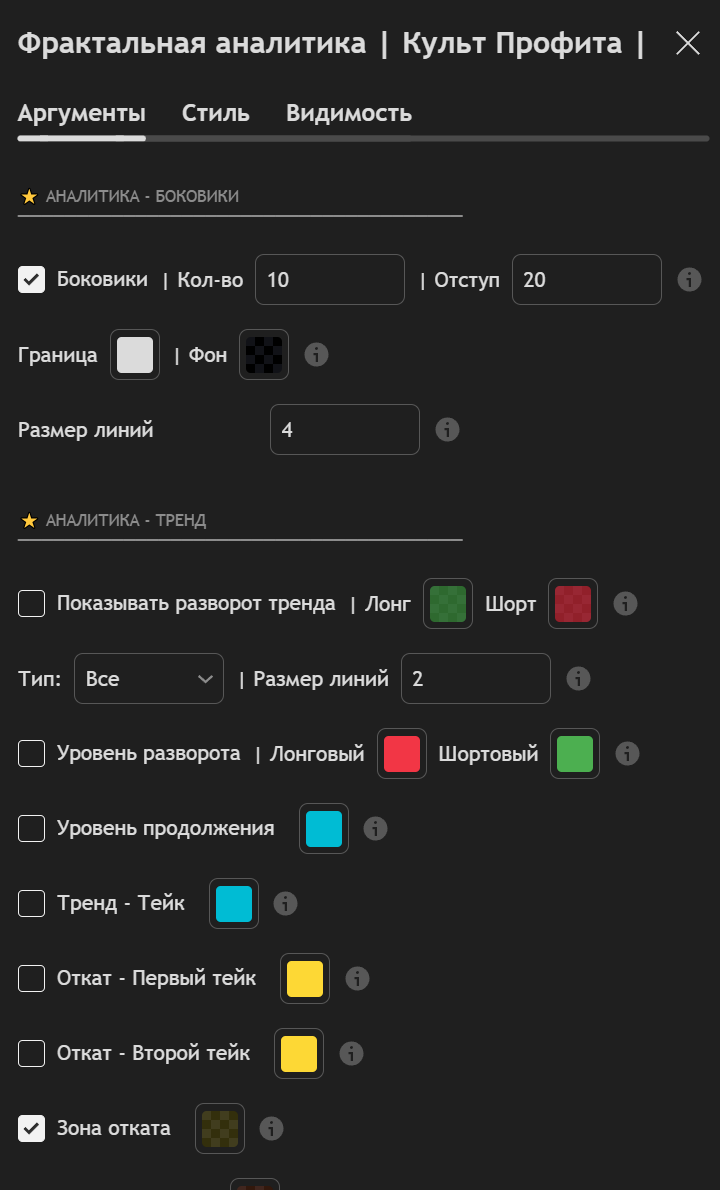Click info icon for Тренд - Тейк
Viewport: 720px width, 1190px height.
286,903
